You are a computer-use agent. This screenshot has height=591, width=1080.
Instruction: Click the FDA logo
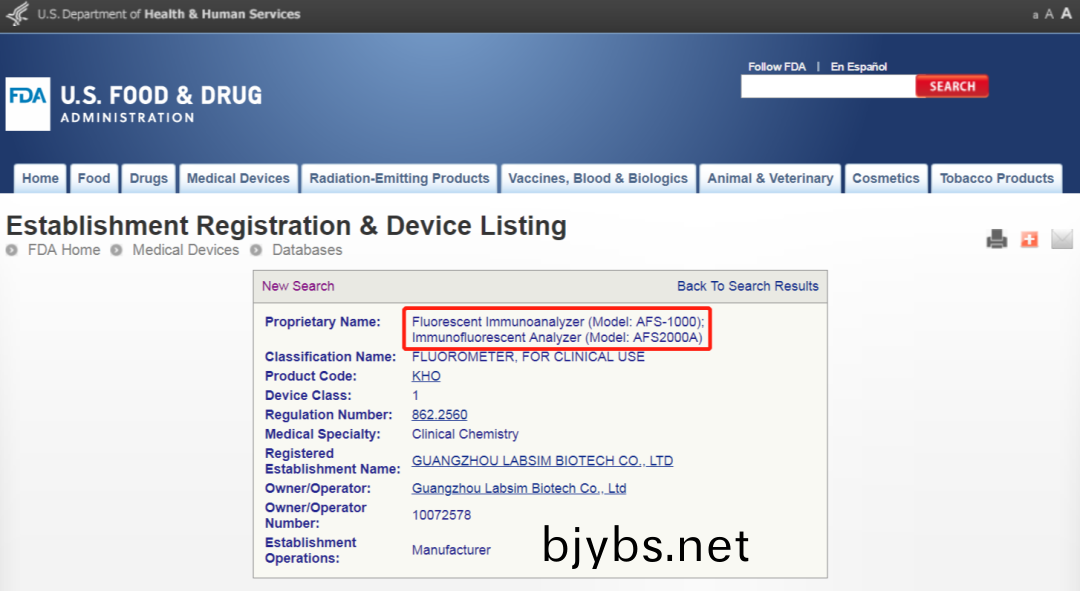click(28, 104)
